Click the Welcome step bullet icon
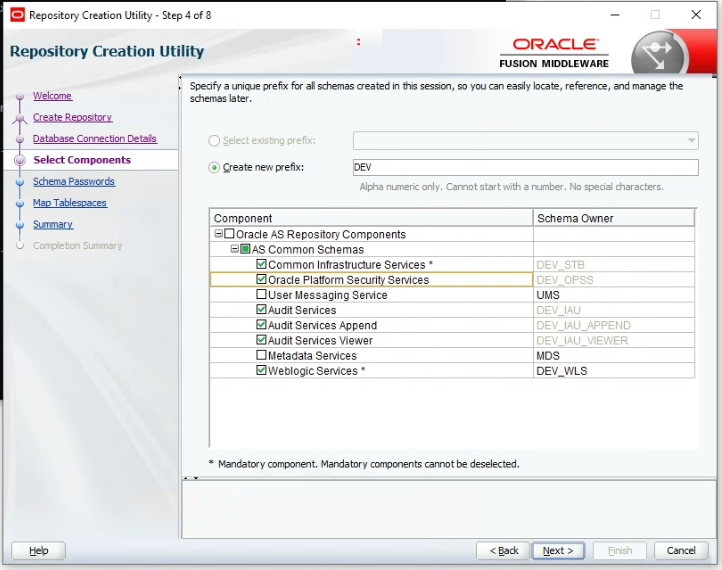This screenshot has height=570, width=722. [20, 97]
